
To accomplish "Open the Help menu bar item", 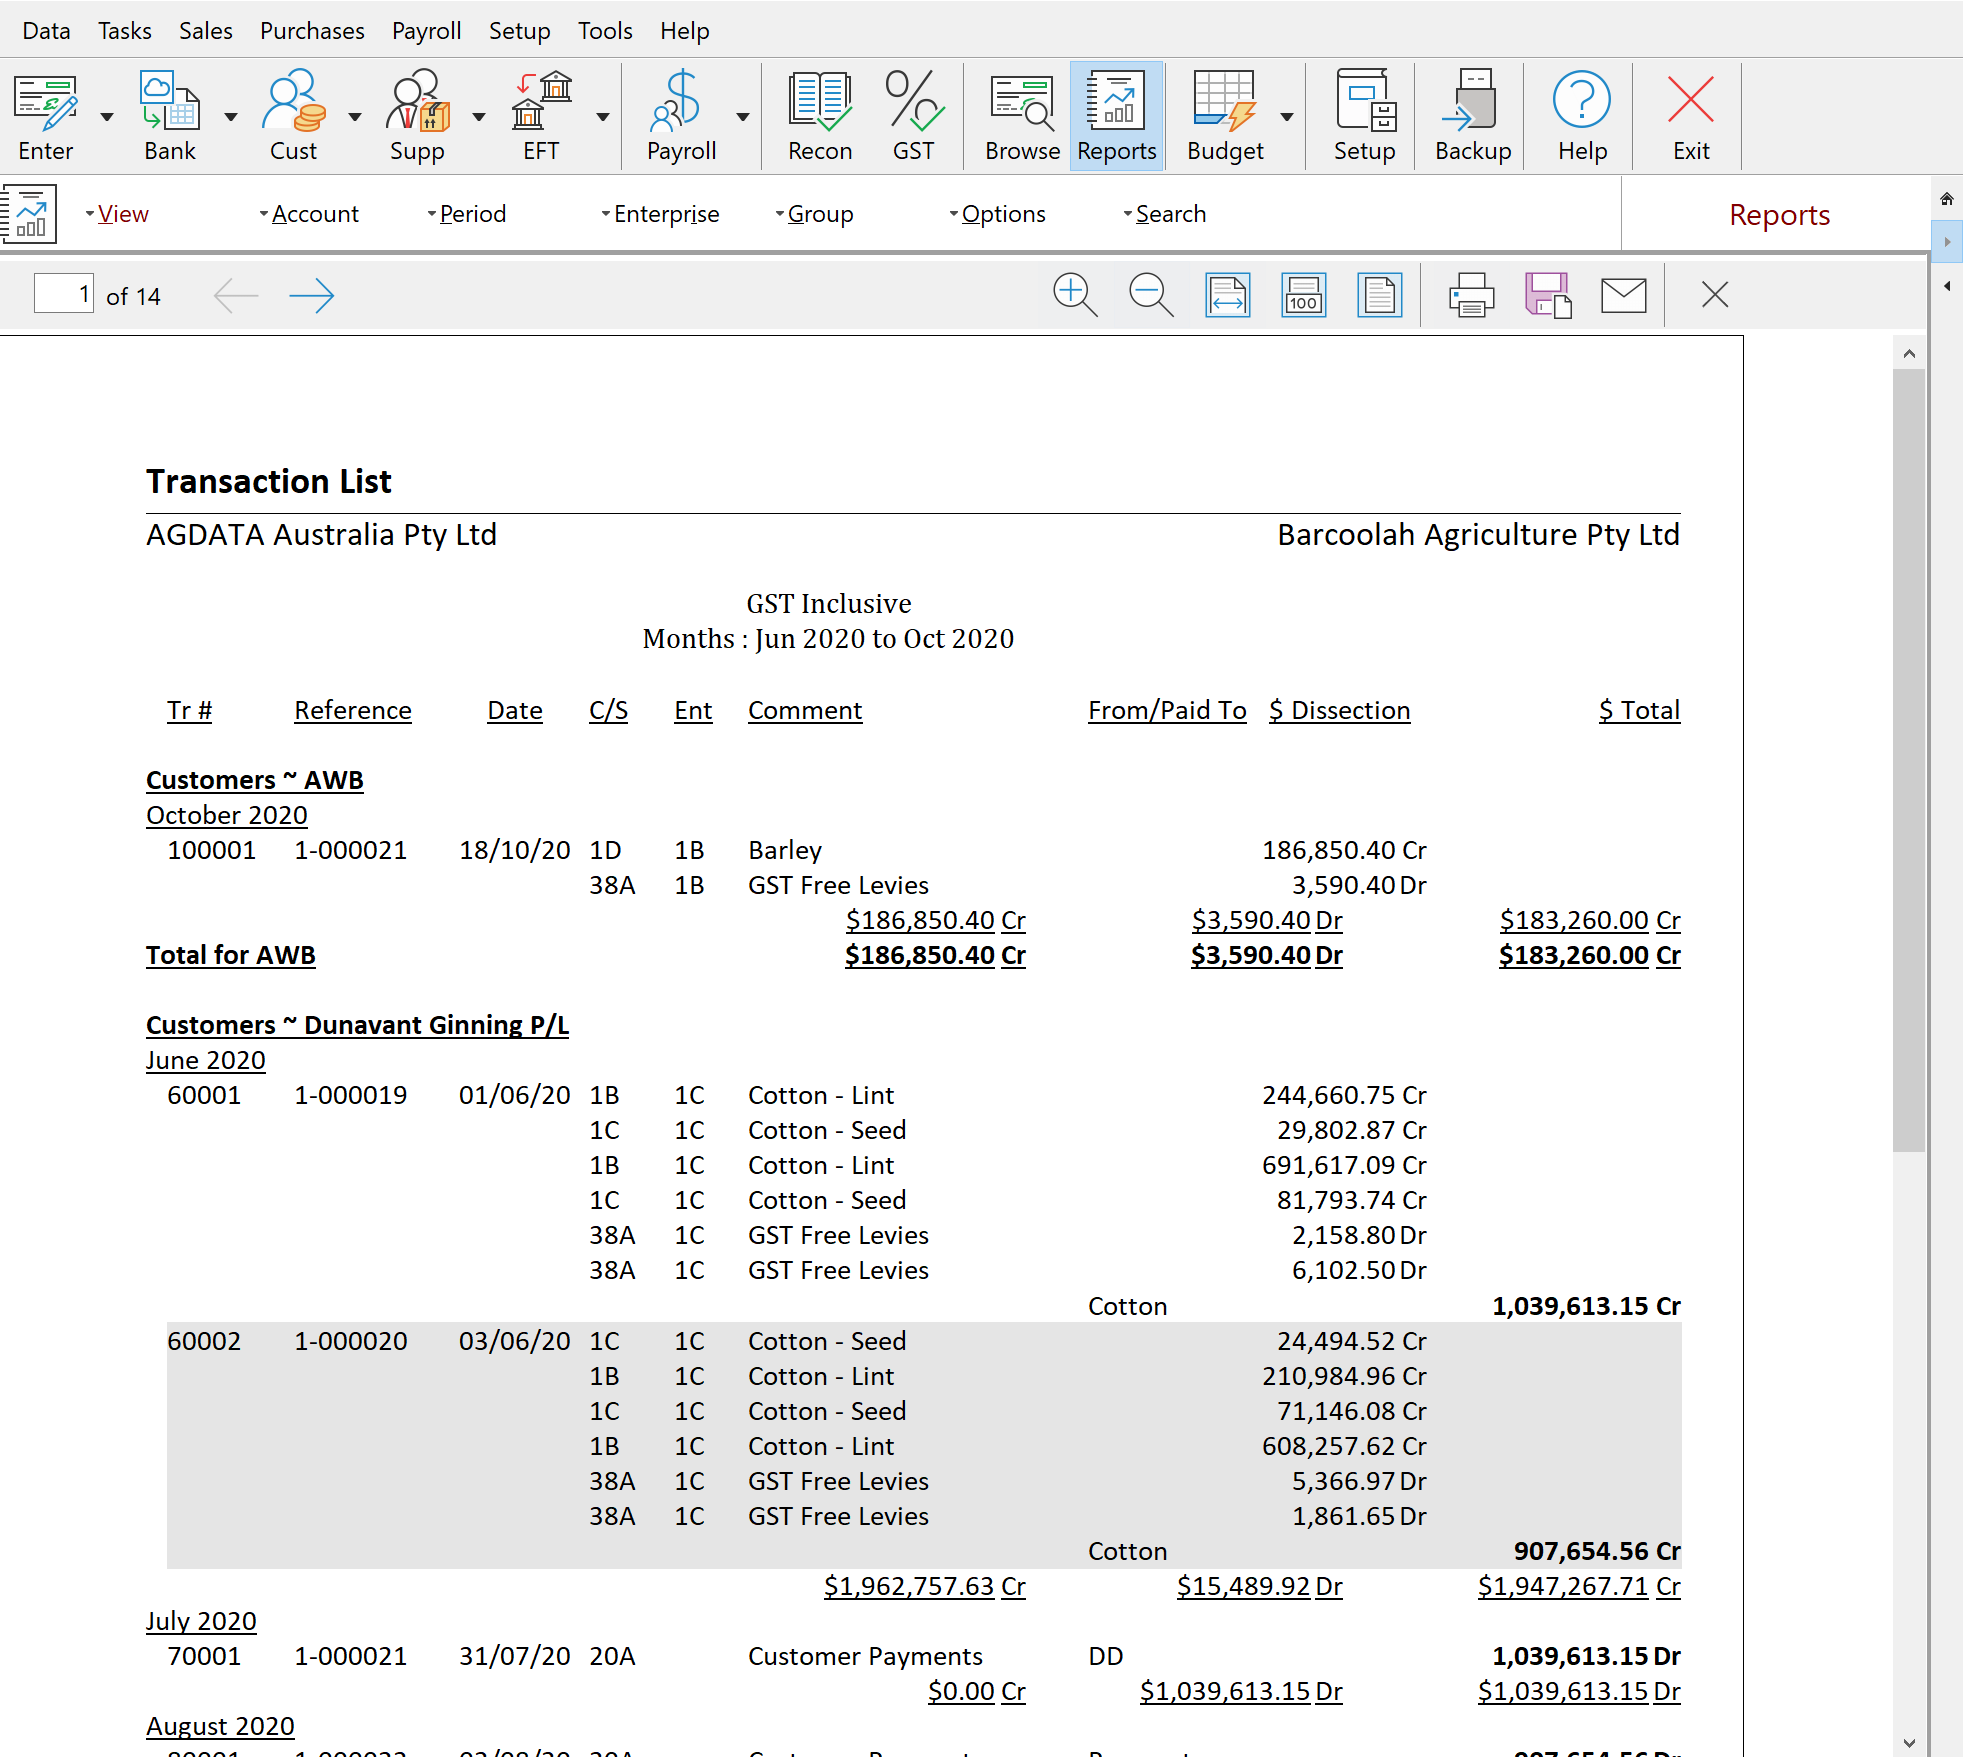I will 684,31.
